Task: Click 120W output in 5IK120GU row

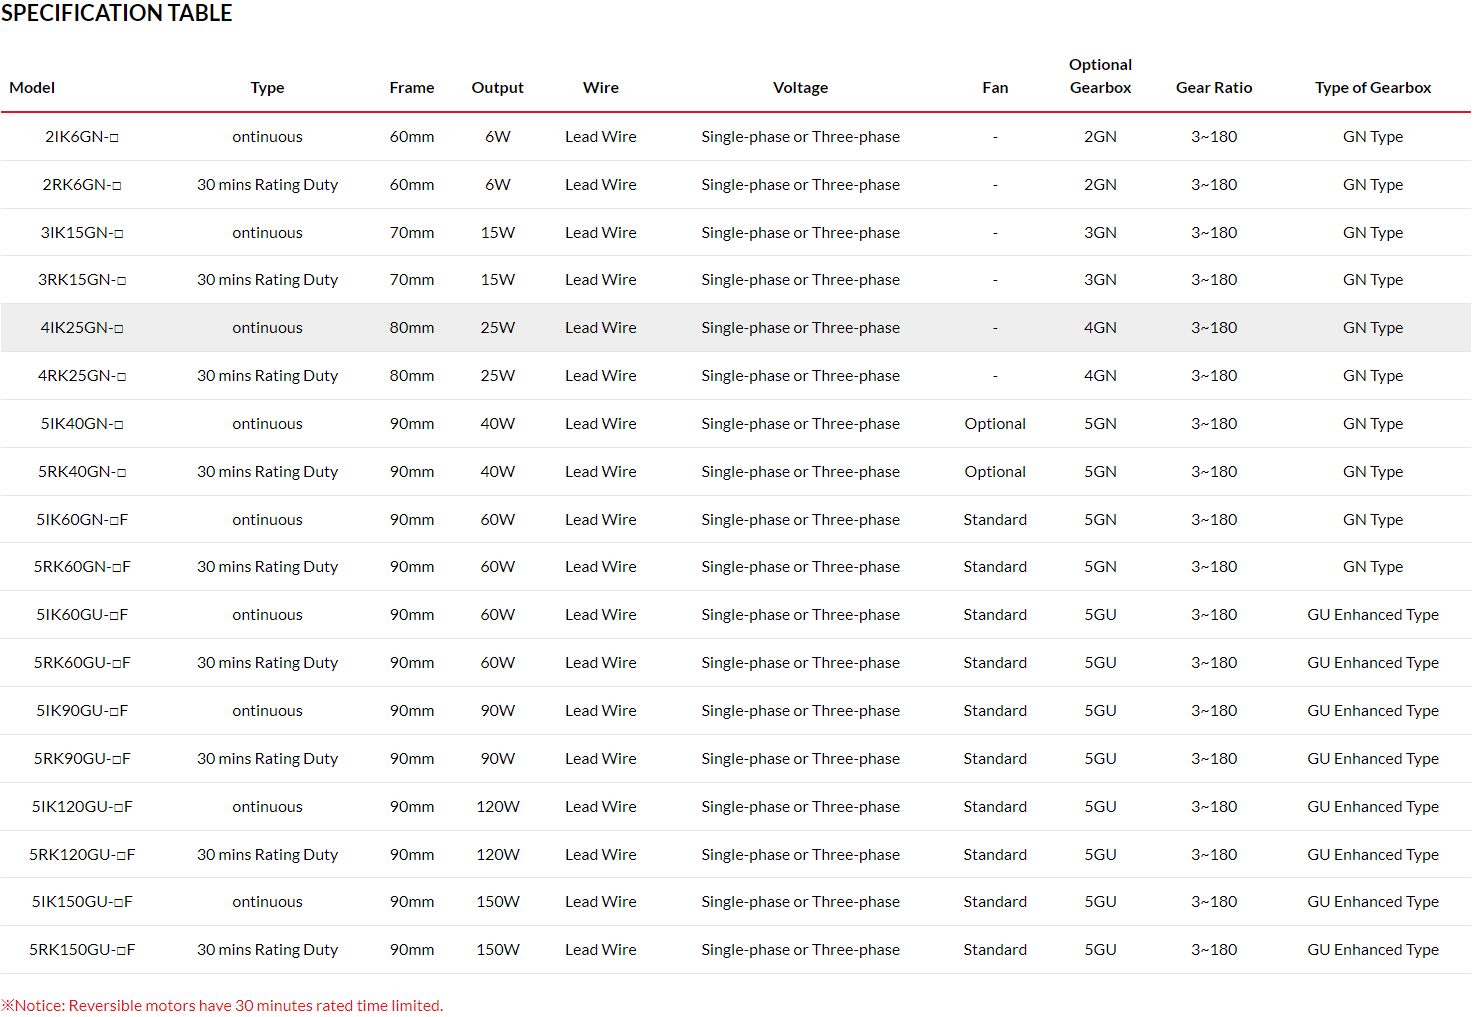Action: 498,807
